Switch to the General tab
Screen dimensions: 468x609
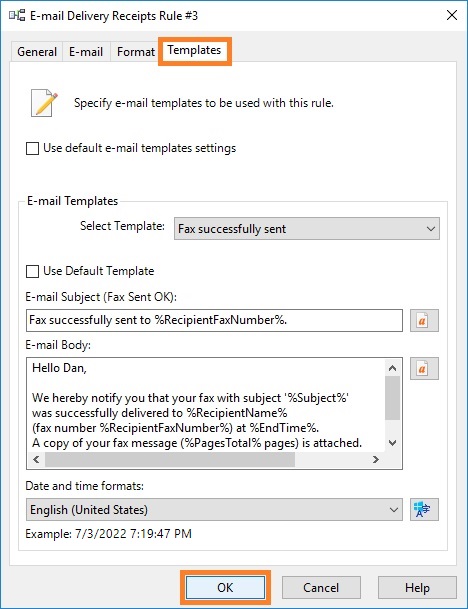tap(37, 52)
